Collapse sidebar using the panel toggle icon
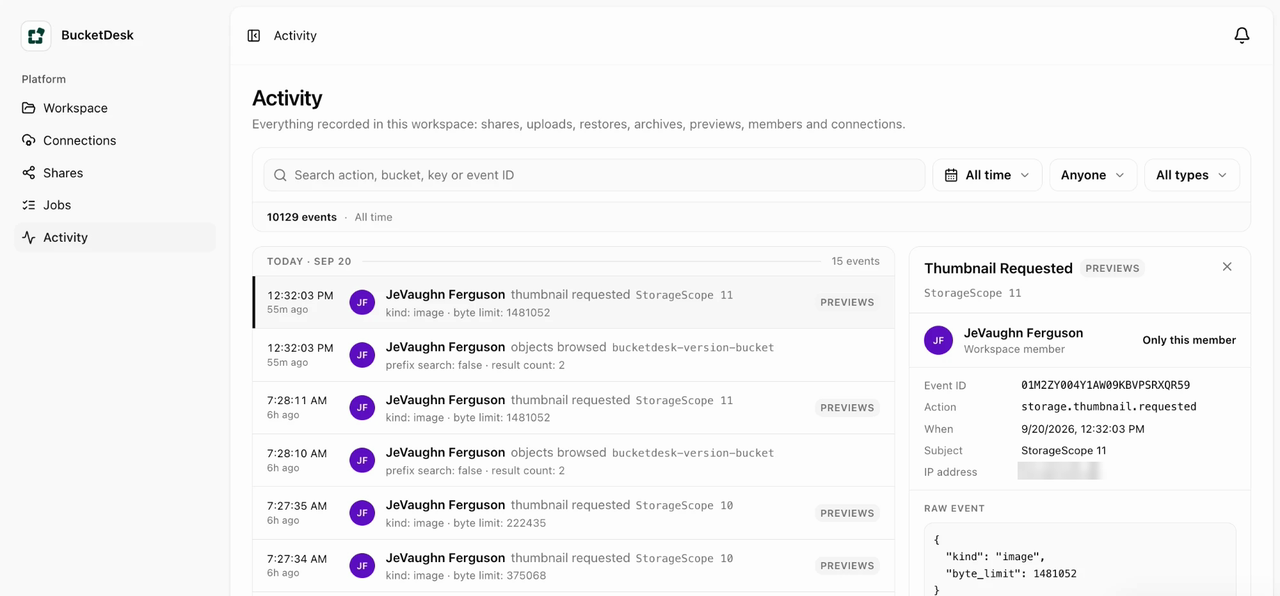This screenshot has height=596, width=1280. click(x=254, y=36)
